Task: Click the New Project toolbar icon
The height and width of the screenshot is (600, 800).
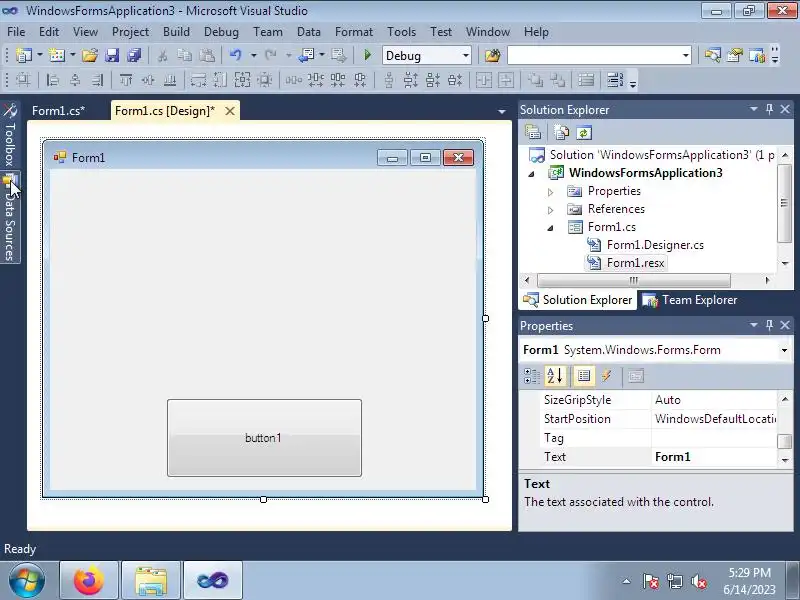Action: click(x=23, y=55)
